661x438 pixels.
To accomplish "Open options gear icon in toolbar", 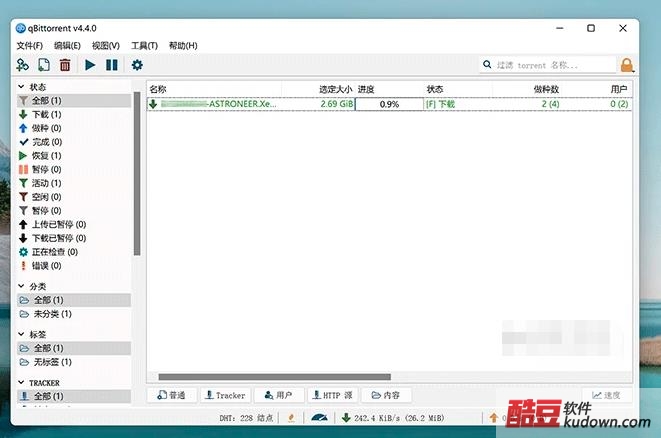I will click(137, 65).
